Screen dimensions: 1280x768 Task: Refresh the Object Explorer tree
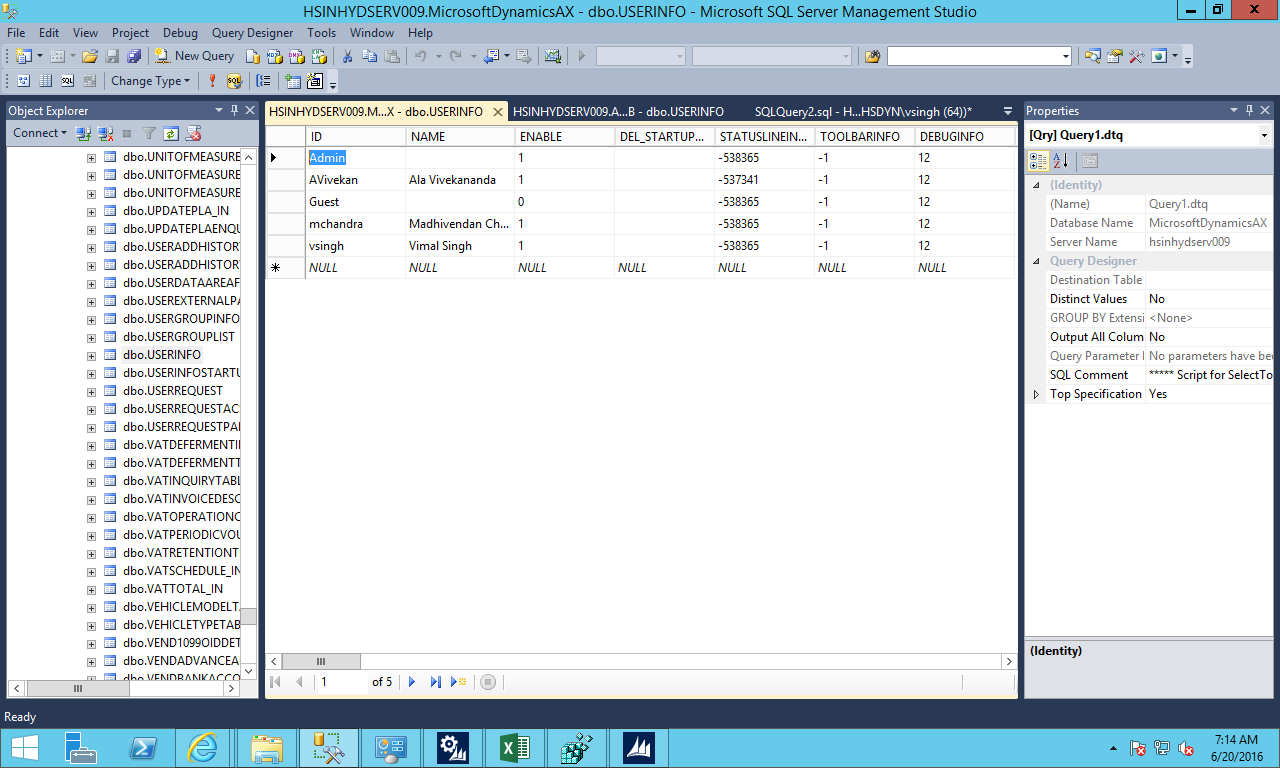[170, 132]
